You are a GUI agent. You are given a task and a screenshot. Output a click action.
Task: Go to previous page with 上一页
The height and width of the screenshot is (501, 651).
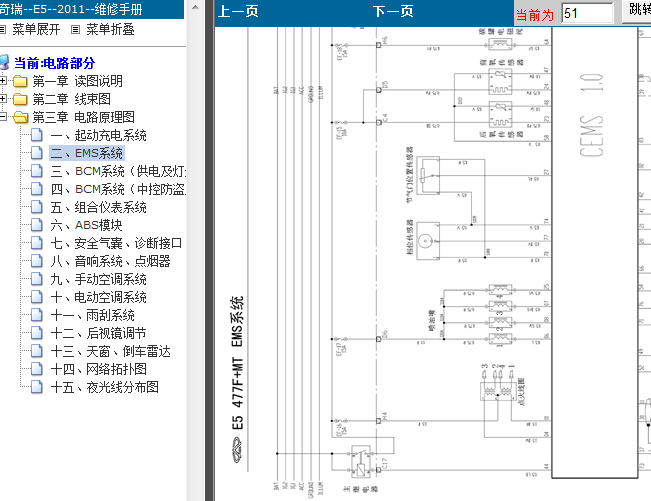pos(238,11)
